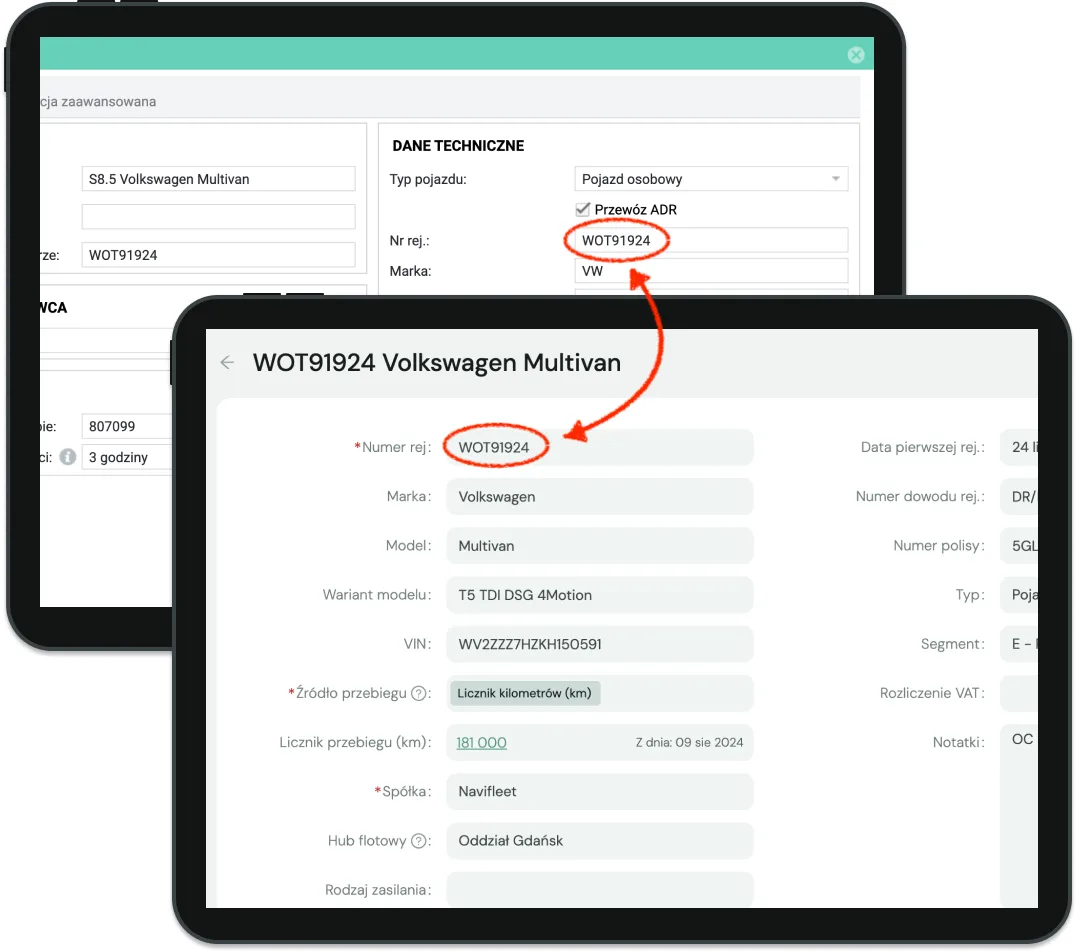Viewport: 1076px width, 952px height.
Task: Toggle the Przewóz ADR checkbox
Action: [x=583, y=209]
